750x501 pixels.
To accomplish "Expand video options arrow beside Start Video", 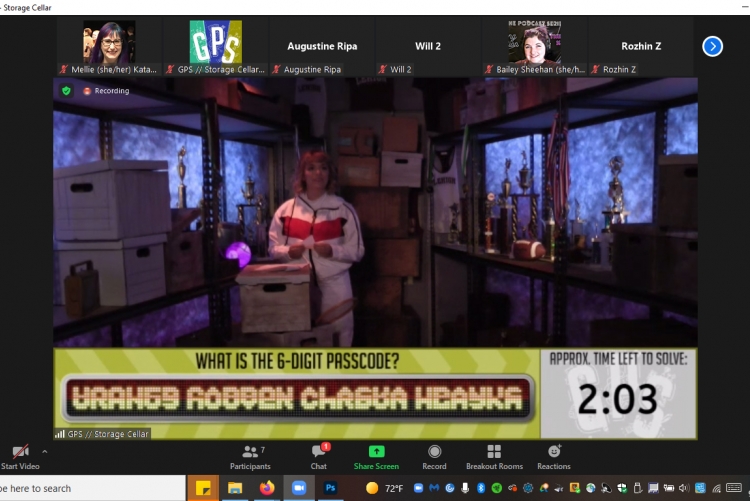I will click(44, 451).
